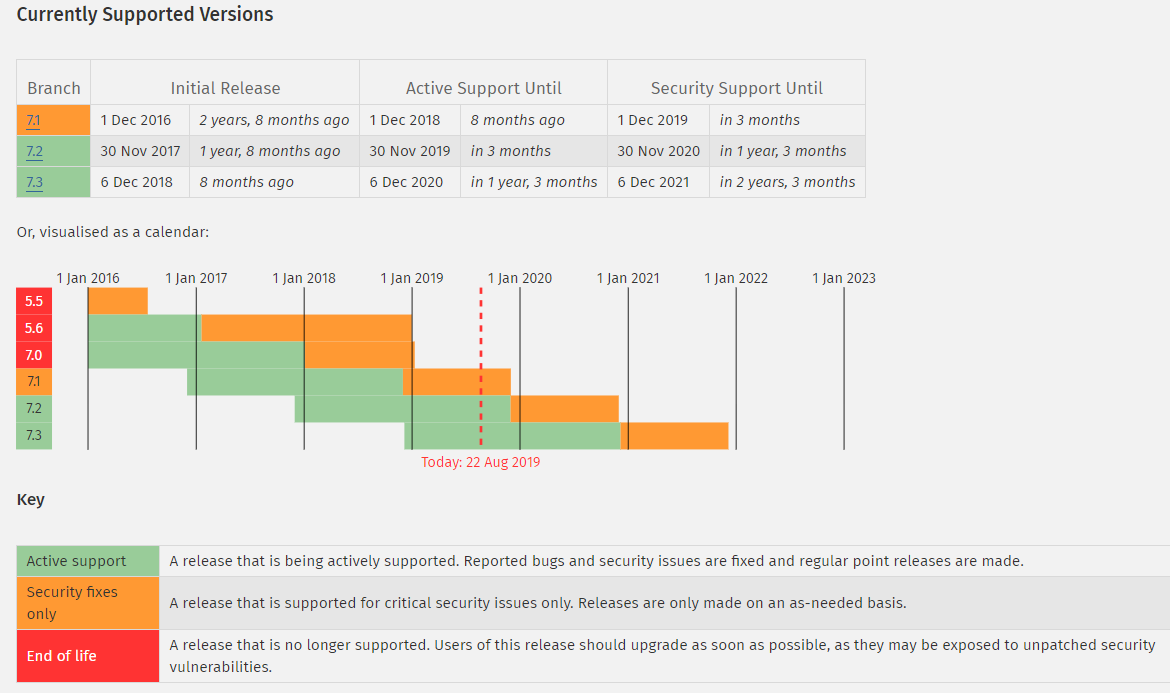
Task: Click the "Initial Release" column header
Action: [x=225, y=88]
